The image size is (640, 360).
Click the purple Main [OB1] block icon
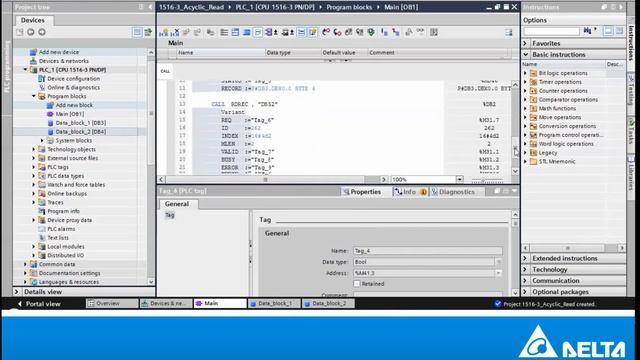50,114
